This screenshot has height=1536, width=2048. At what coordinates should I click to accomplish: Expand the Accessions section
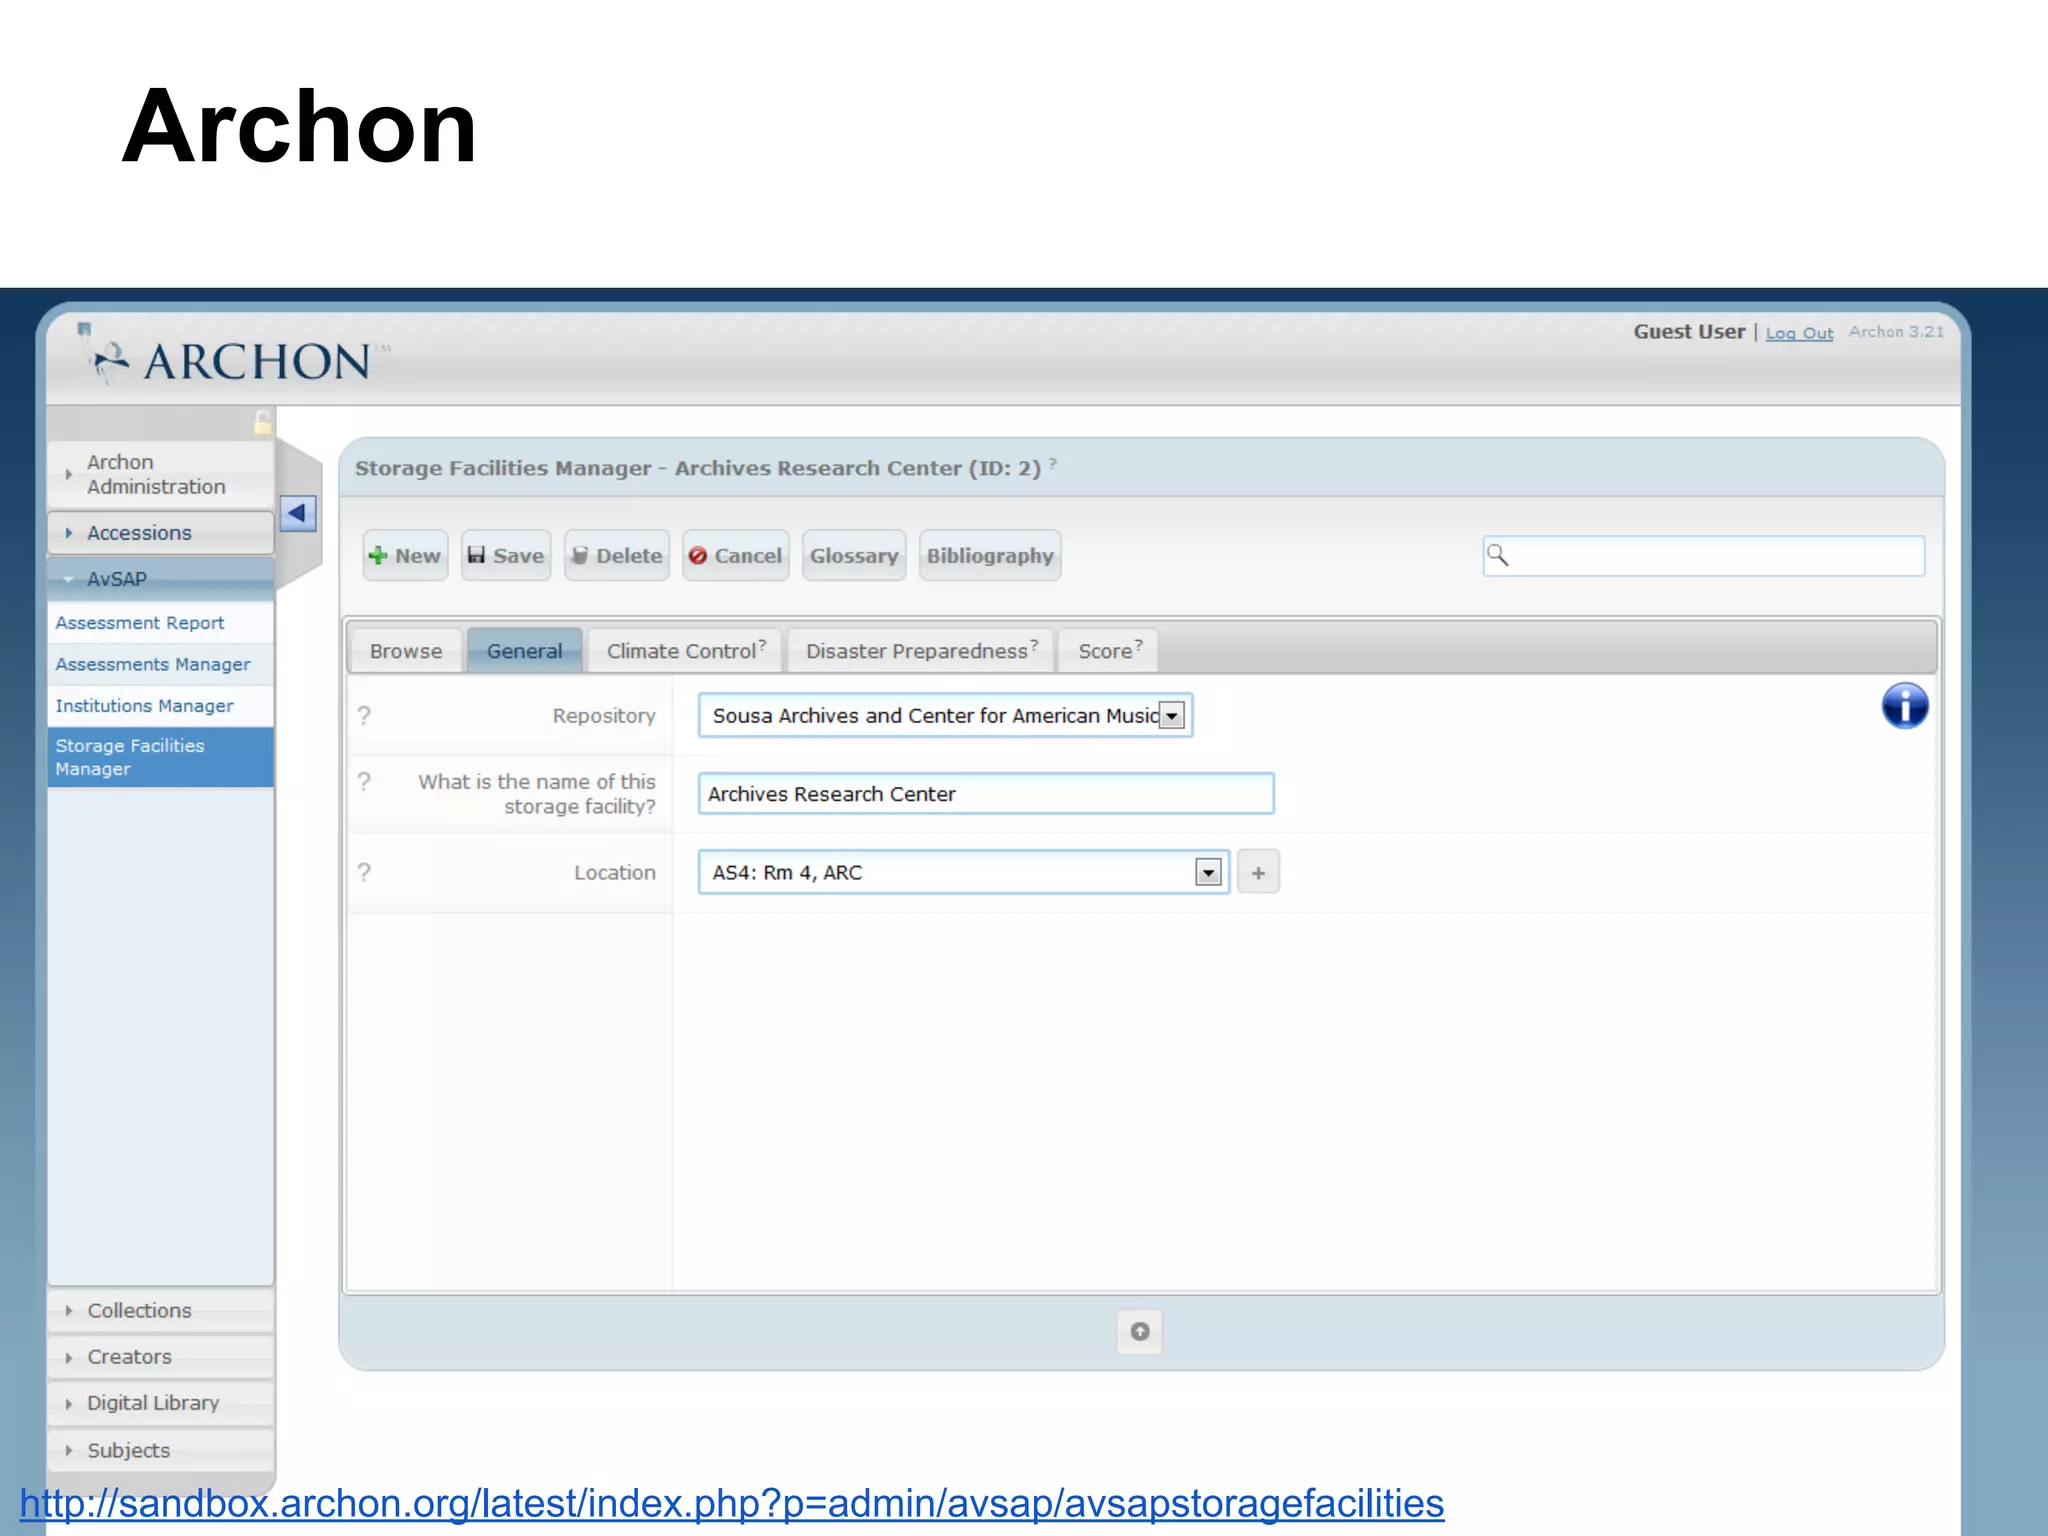160,533
